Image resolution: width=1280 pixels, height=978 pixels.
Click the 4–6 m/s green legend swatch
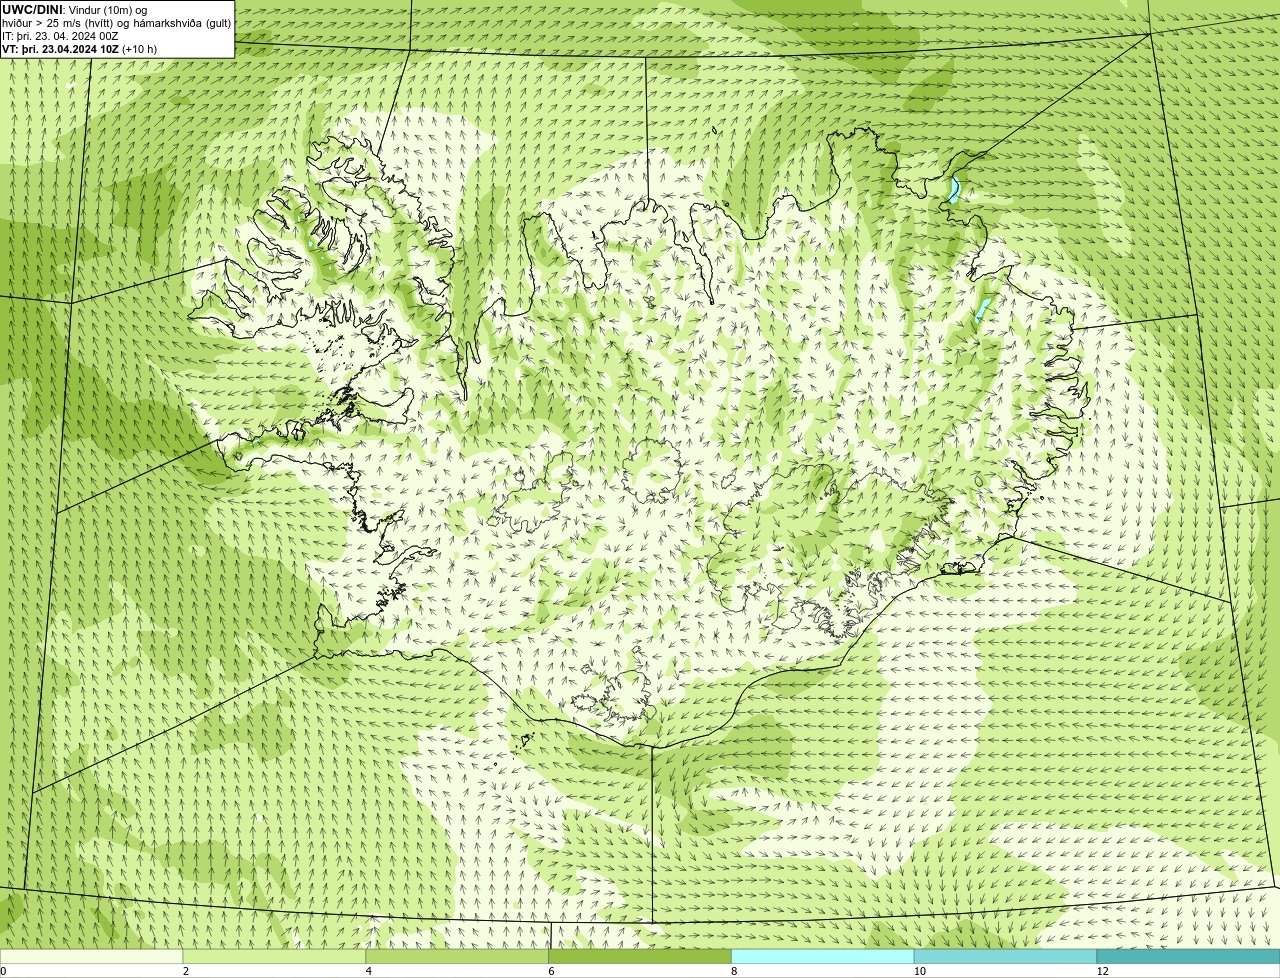[457, 957]
